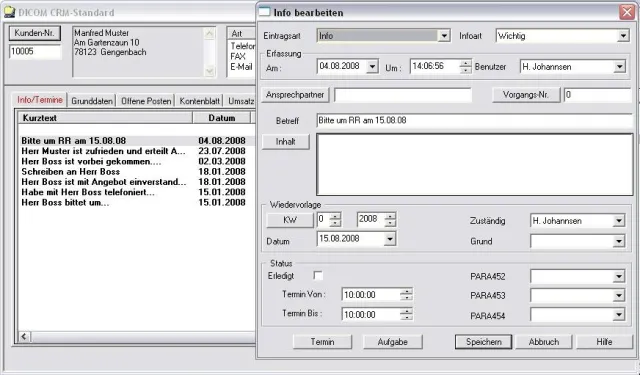
Task: Save the entry with Speichern
Action: [484, 342]
